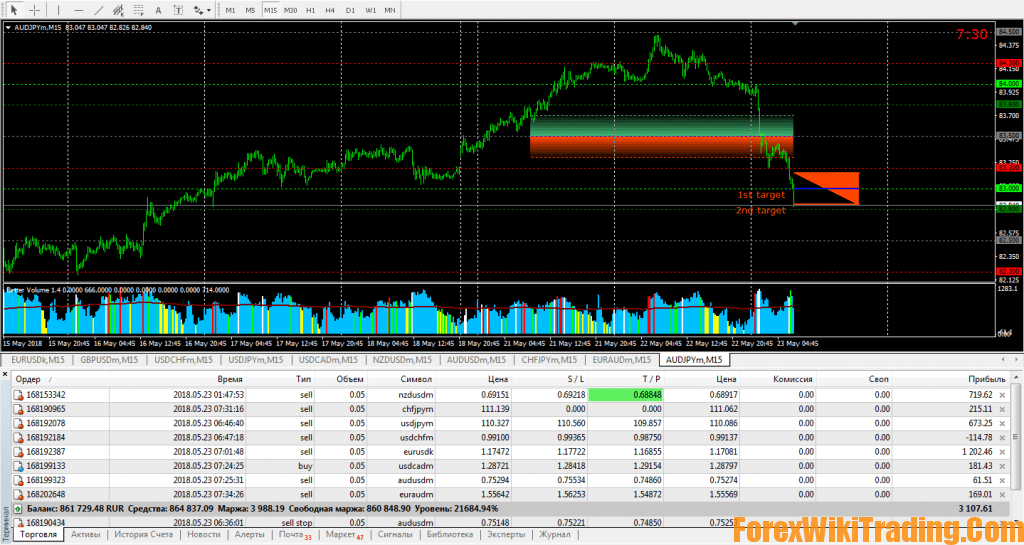Open the CHFJPYm,M15 chart tab

(x=549, y=360)
